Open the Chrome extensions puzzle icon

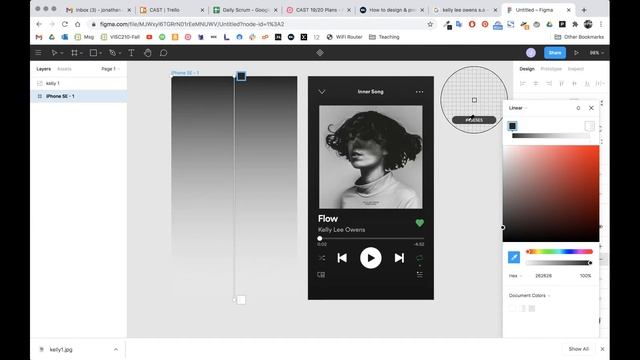pyautogui.click(x=575, y=24)
